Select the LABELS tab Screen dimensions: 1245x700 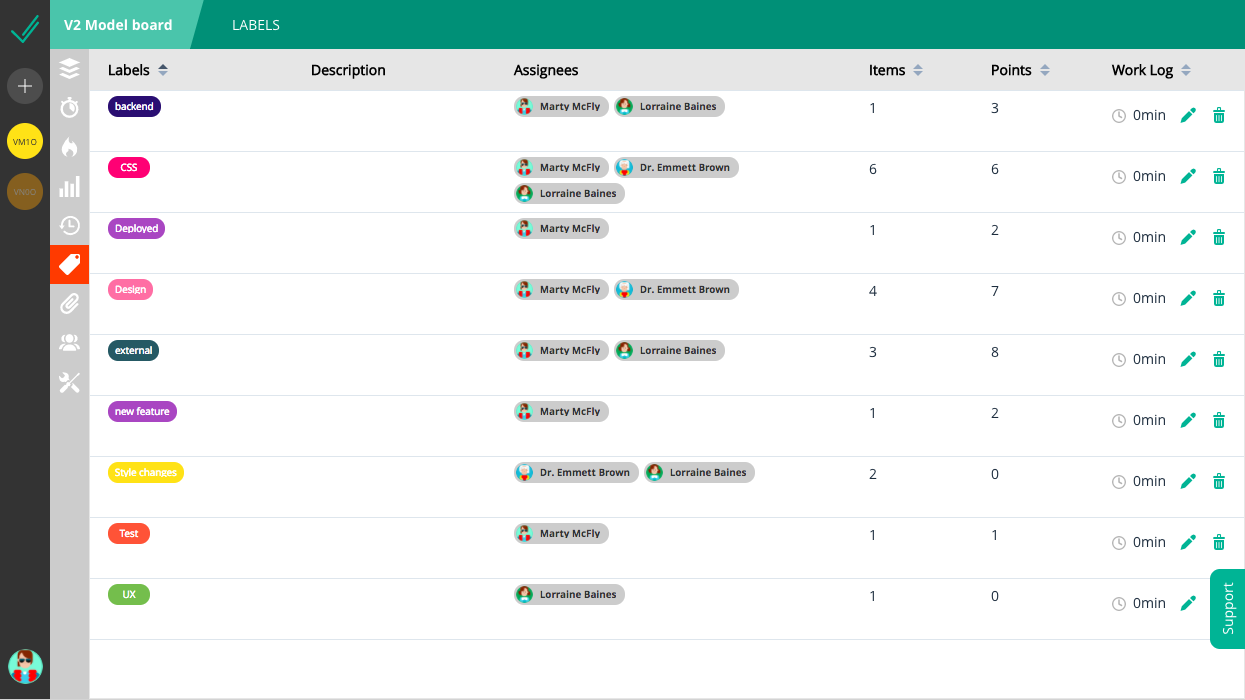click(256, 25)
